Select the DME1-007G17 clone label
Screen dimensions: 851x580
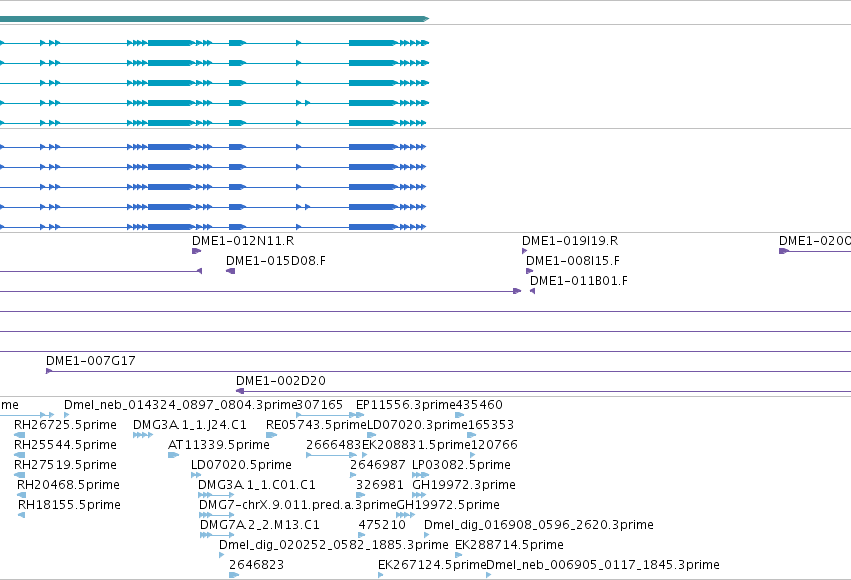[91, 361]
